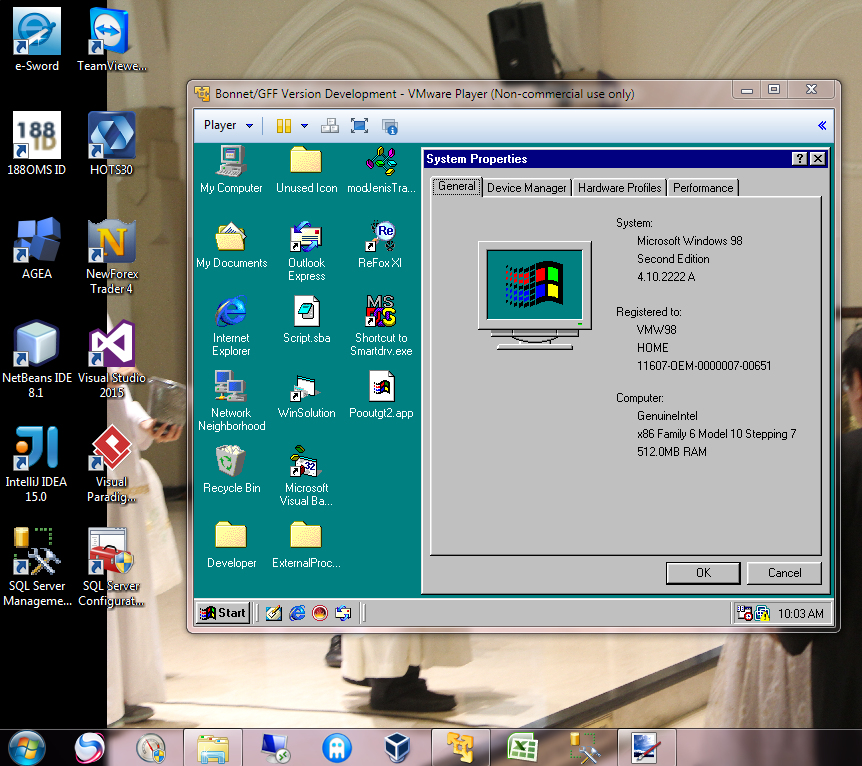Viewport: 862px width, 766px height.
Task: Click the Windows 98 Start button
Action: click(221, 612)
